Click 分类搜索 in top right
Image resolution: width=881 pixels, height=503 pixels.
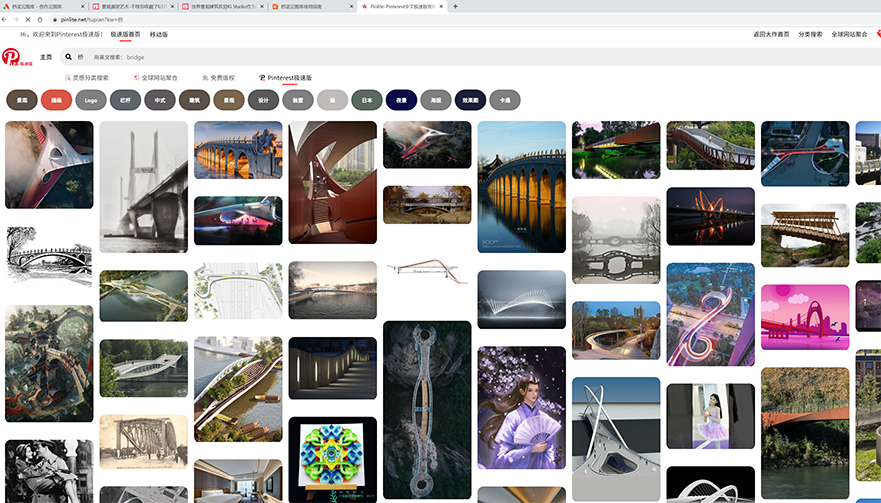810,34
